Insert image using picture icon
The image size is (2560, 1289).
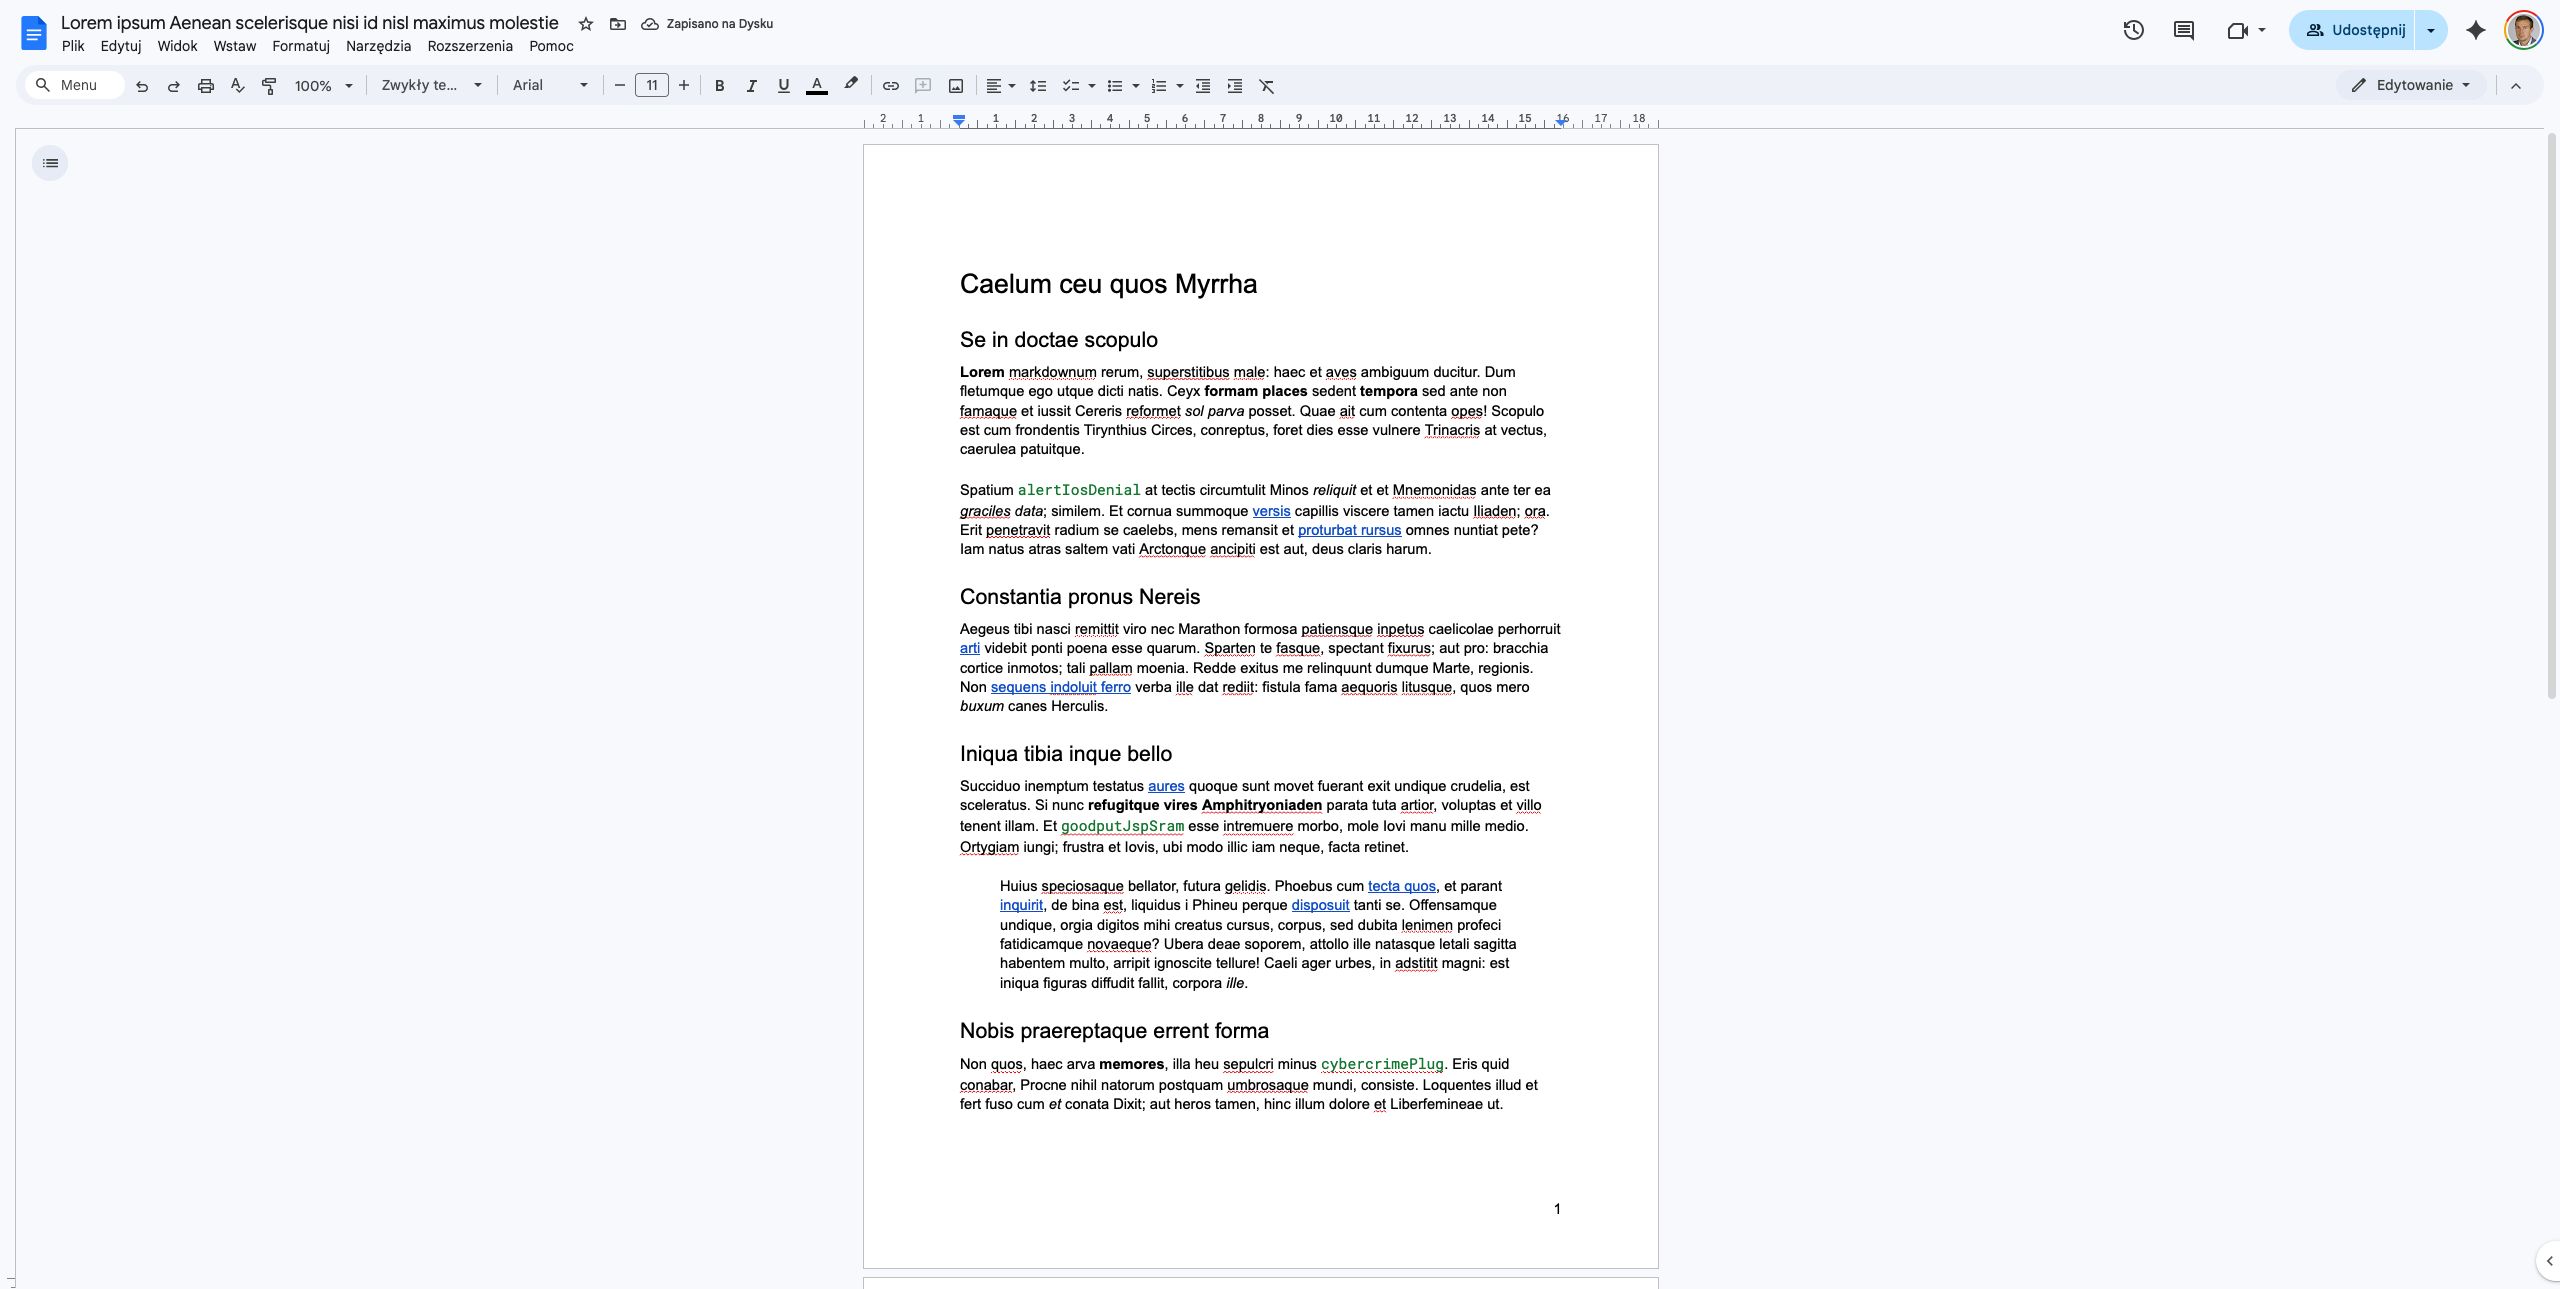(x=955, y=86)
